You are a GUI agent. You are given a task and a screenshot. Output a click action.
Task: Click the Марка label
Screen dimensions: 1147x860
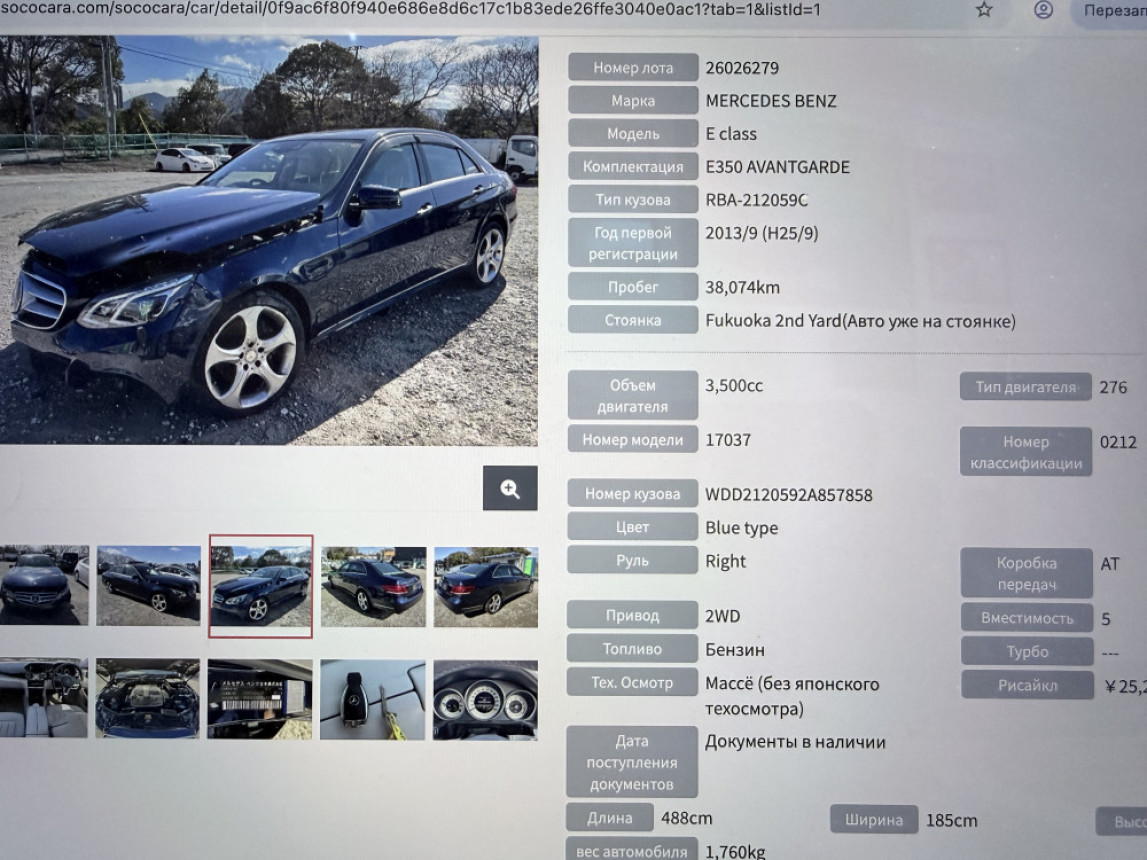click(x=633, y=100)
